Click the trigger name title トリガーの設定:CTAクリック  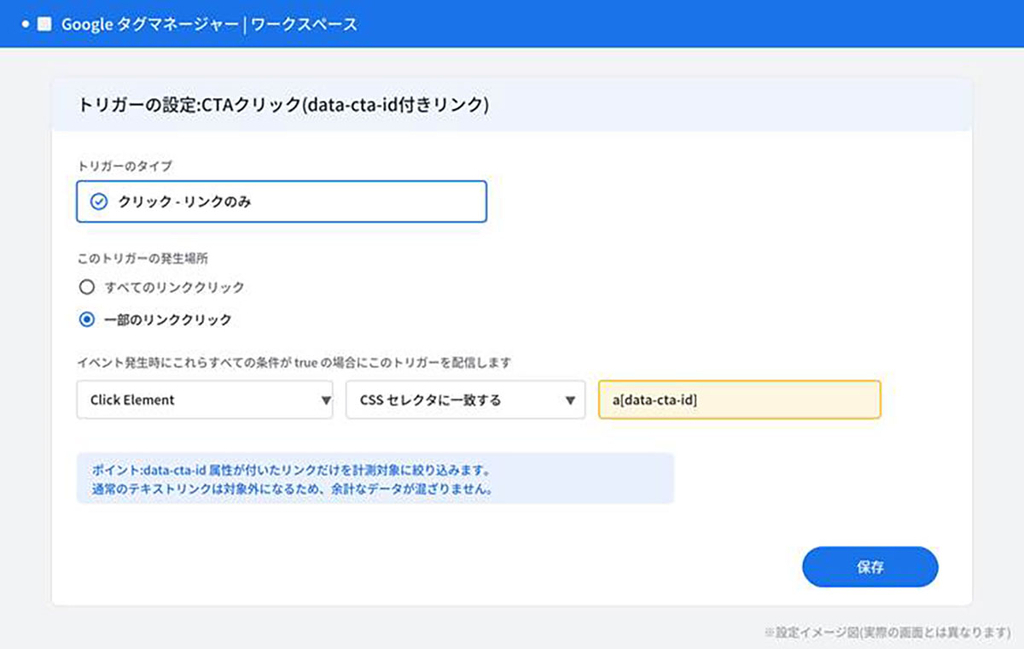point(283,104)
